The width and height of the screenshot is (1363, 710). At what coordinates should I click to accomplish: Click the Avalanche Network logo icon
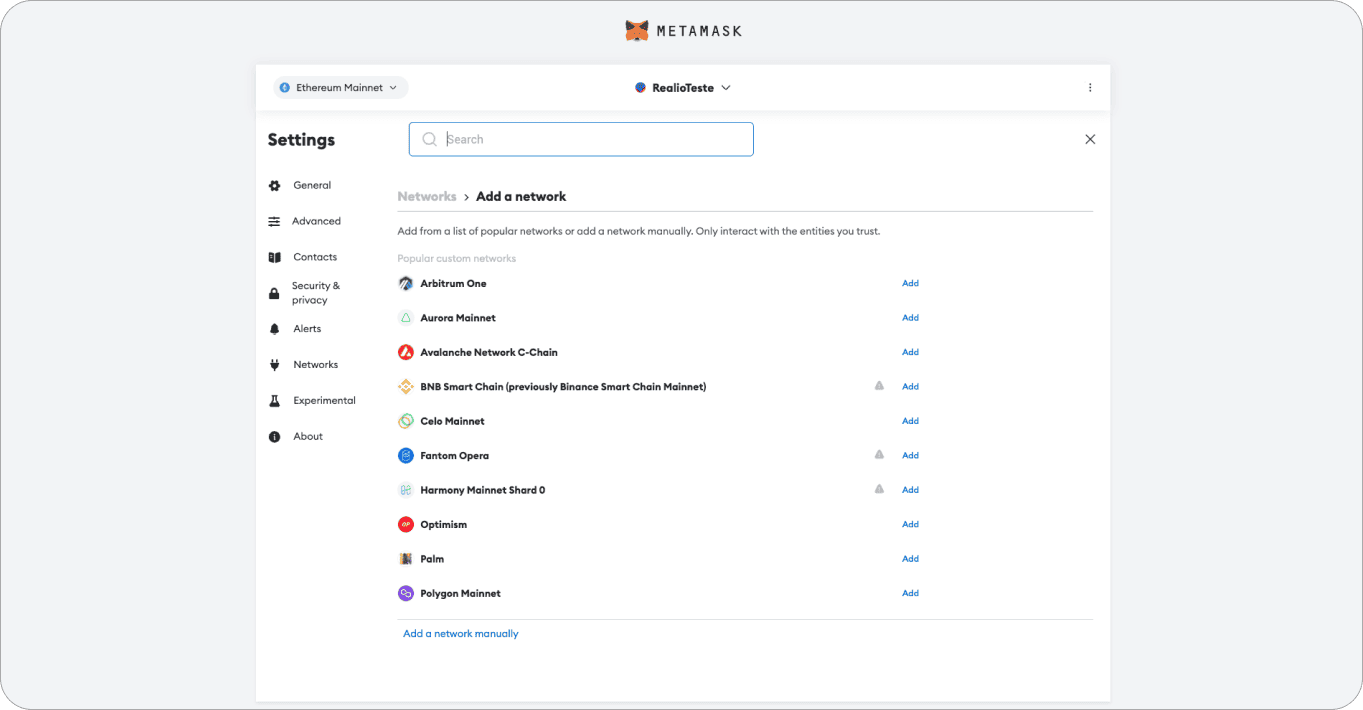click(406, 353)
